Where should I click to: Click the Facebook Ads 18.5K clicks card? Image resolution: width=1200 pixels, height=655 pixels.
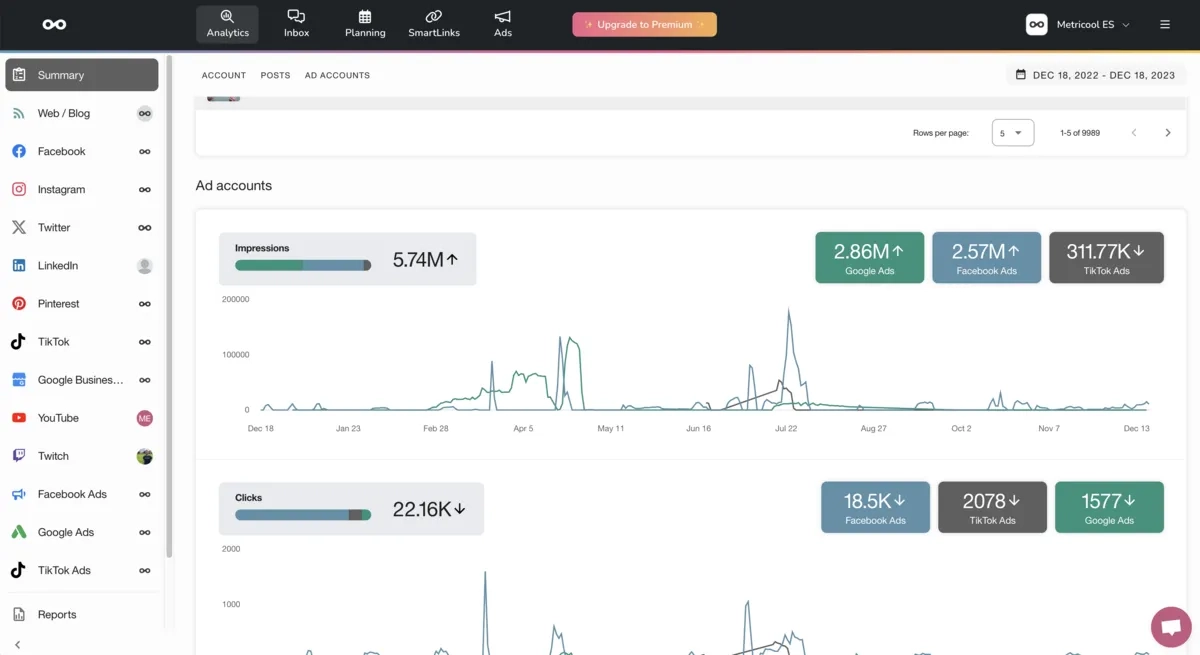point(875,508)
